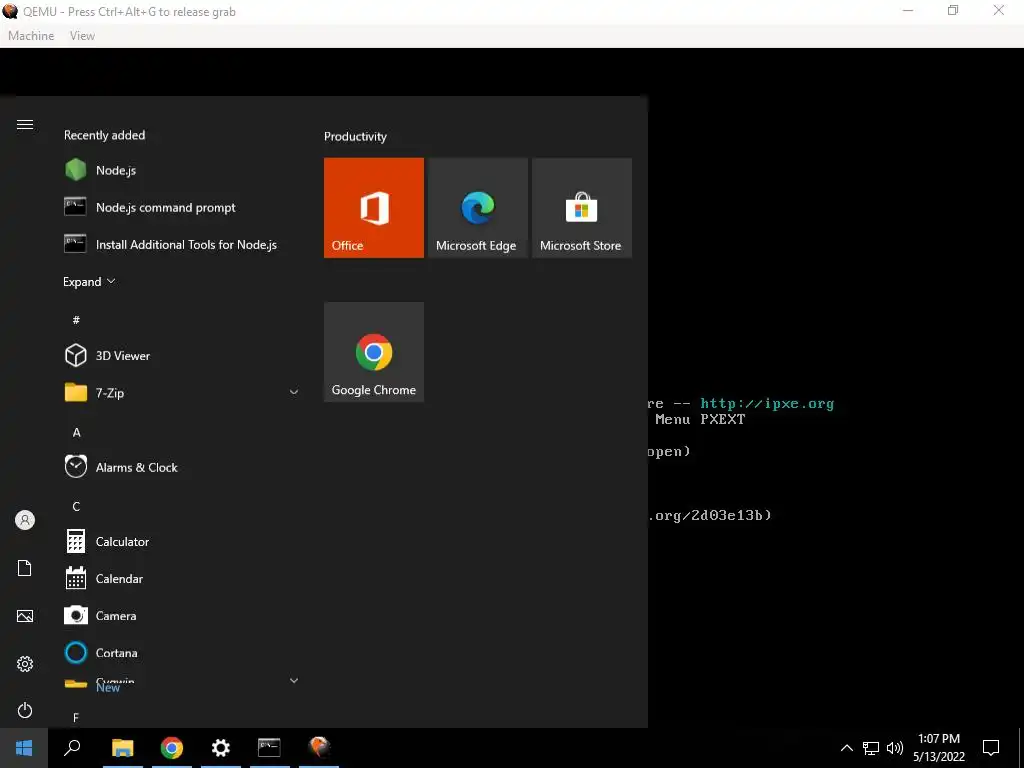This screenshot has height=768, width=1024.
Task: Open 3D Viewer app
Action: [x=182, y=356]
